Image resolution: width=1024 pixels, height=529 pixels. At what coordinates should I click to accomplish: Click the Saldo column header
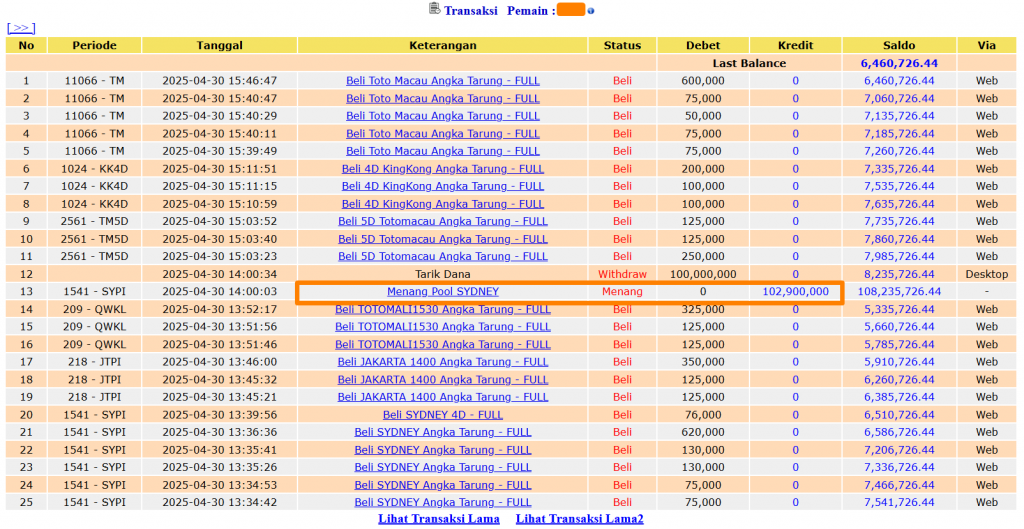tap(899, 46)
